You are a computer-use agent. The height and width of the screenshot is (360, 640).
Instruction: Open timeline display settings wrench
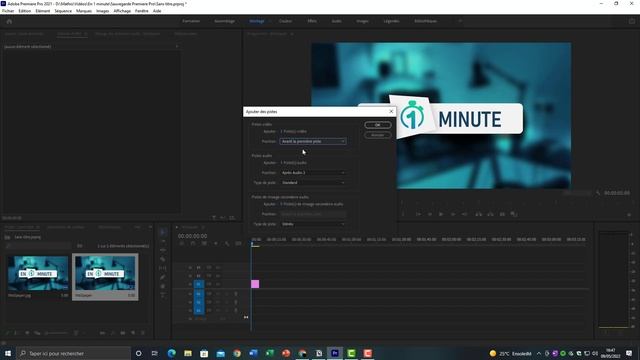(x=227, y=244)
